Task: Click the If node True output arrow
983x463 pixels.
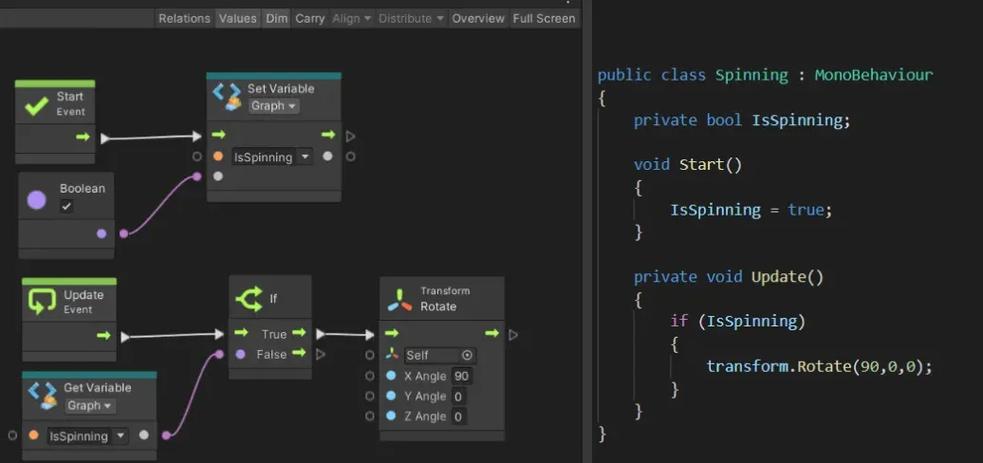Action: pos(299,333)
